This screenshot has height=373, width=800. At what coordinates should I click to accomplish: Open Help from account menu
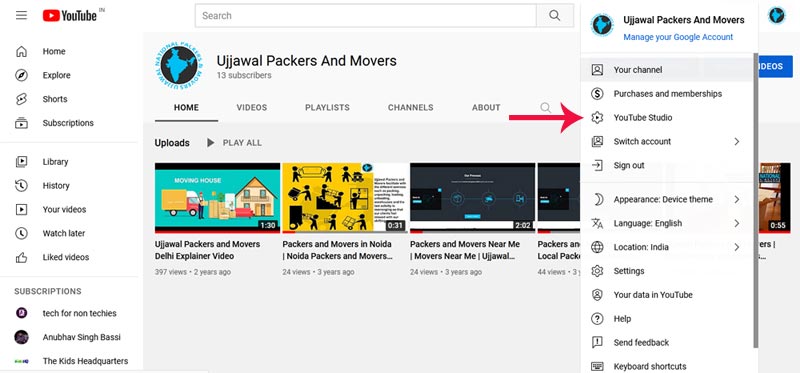tap(667, 319)
